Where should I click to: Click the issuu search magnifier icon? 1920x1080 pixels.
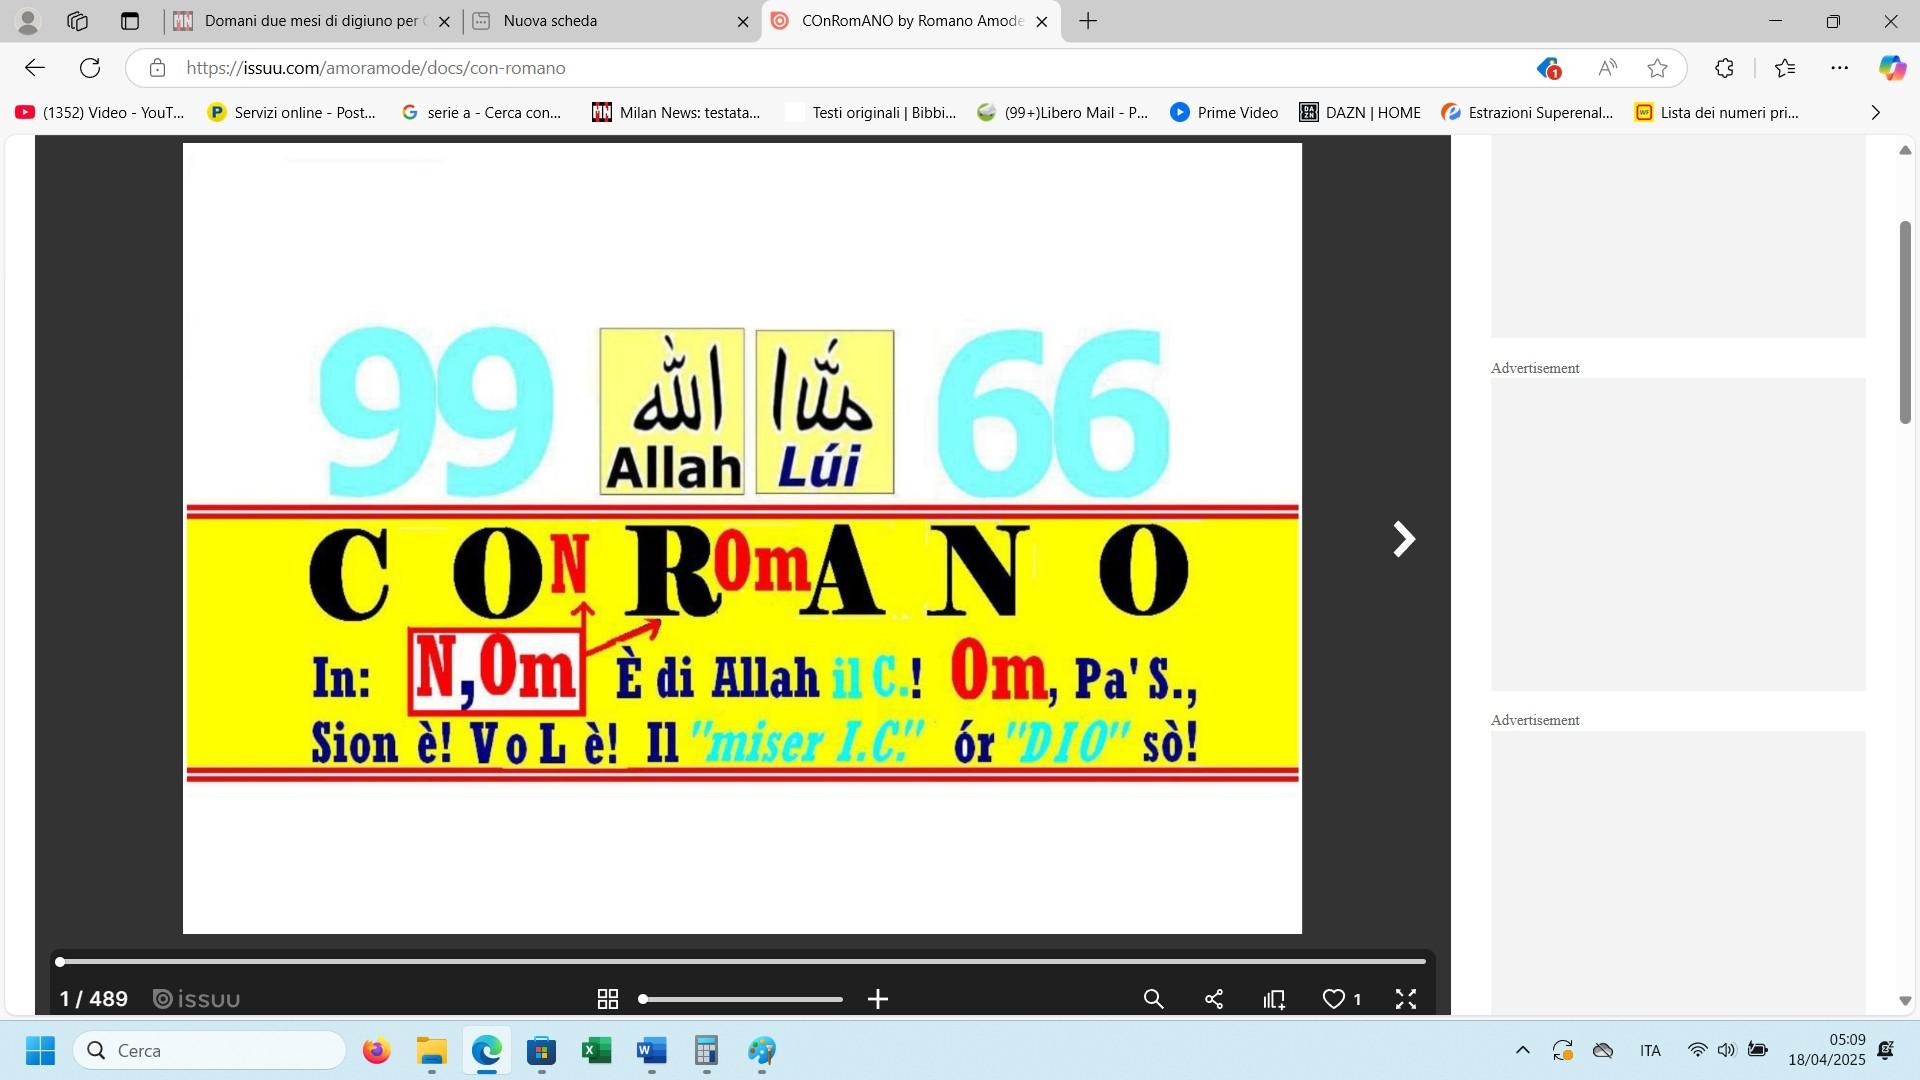pyautogui.click(x=1153, y=999)
